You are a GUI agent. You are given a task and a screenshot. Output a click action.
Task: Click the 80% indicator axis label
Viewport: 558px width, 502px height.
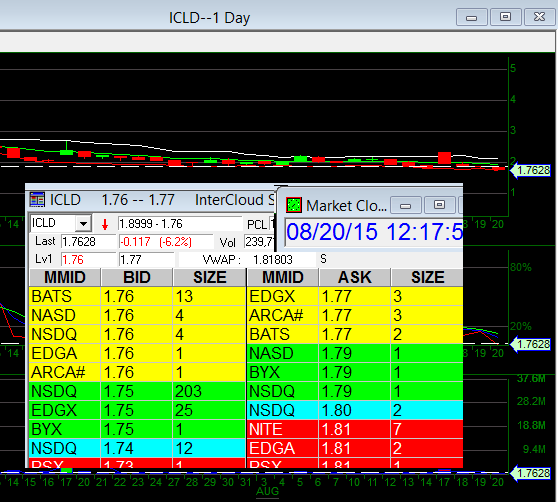point(521,267)
